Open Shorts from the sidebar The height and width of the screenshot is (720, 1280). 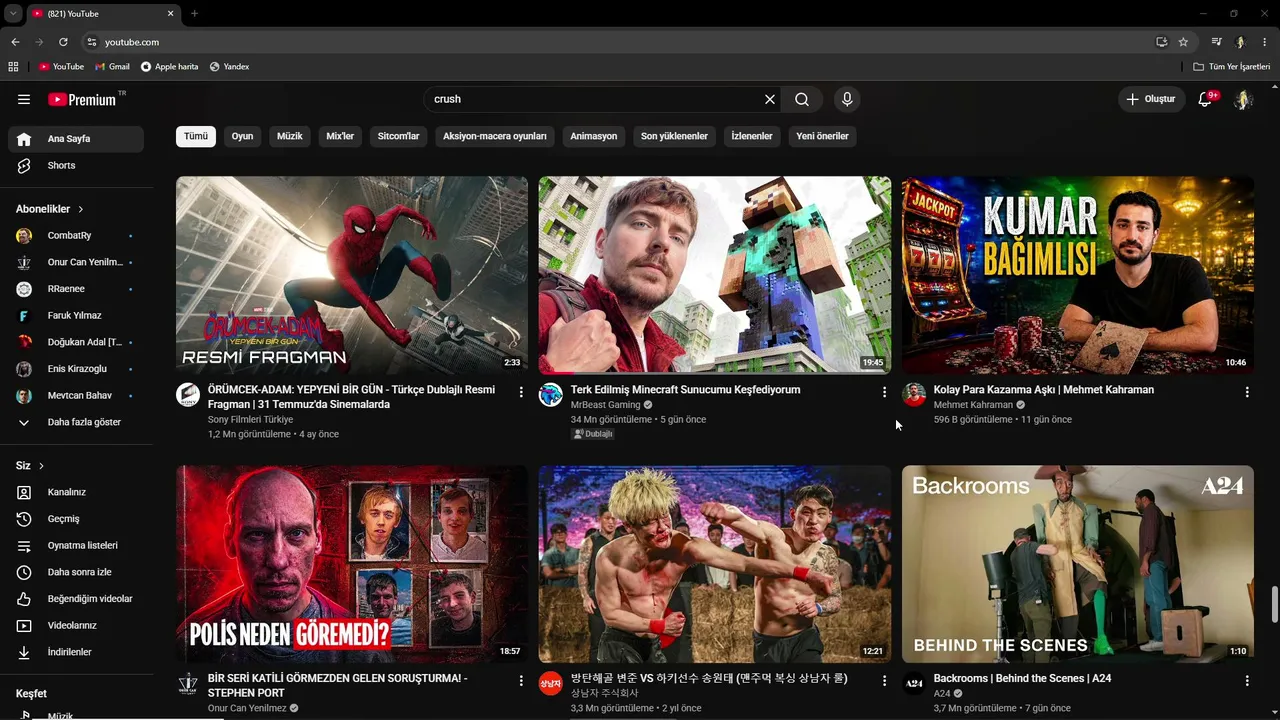pyautogui.click(x=76, y=165)
